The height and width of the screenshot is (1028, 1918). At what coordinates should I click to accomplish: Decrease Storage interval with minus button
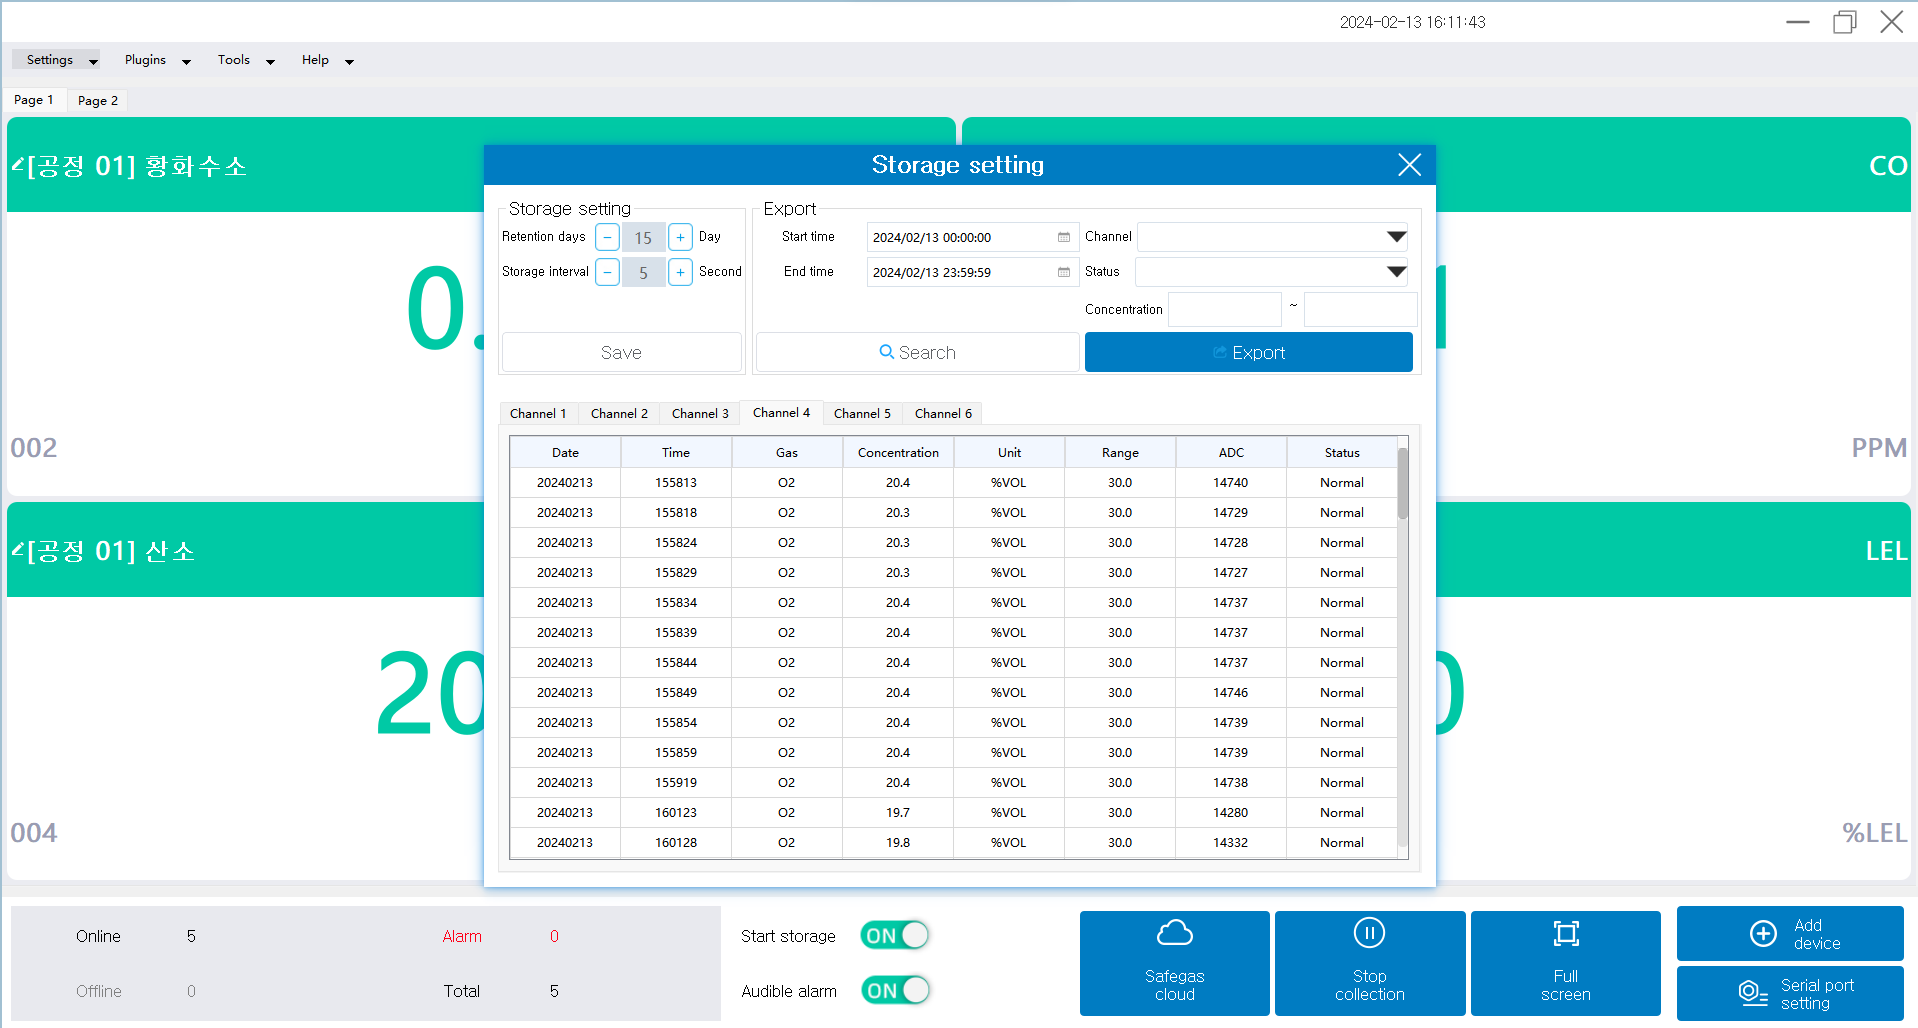pyautogui.click(x=607, y=272)
